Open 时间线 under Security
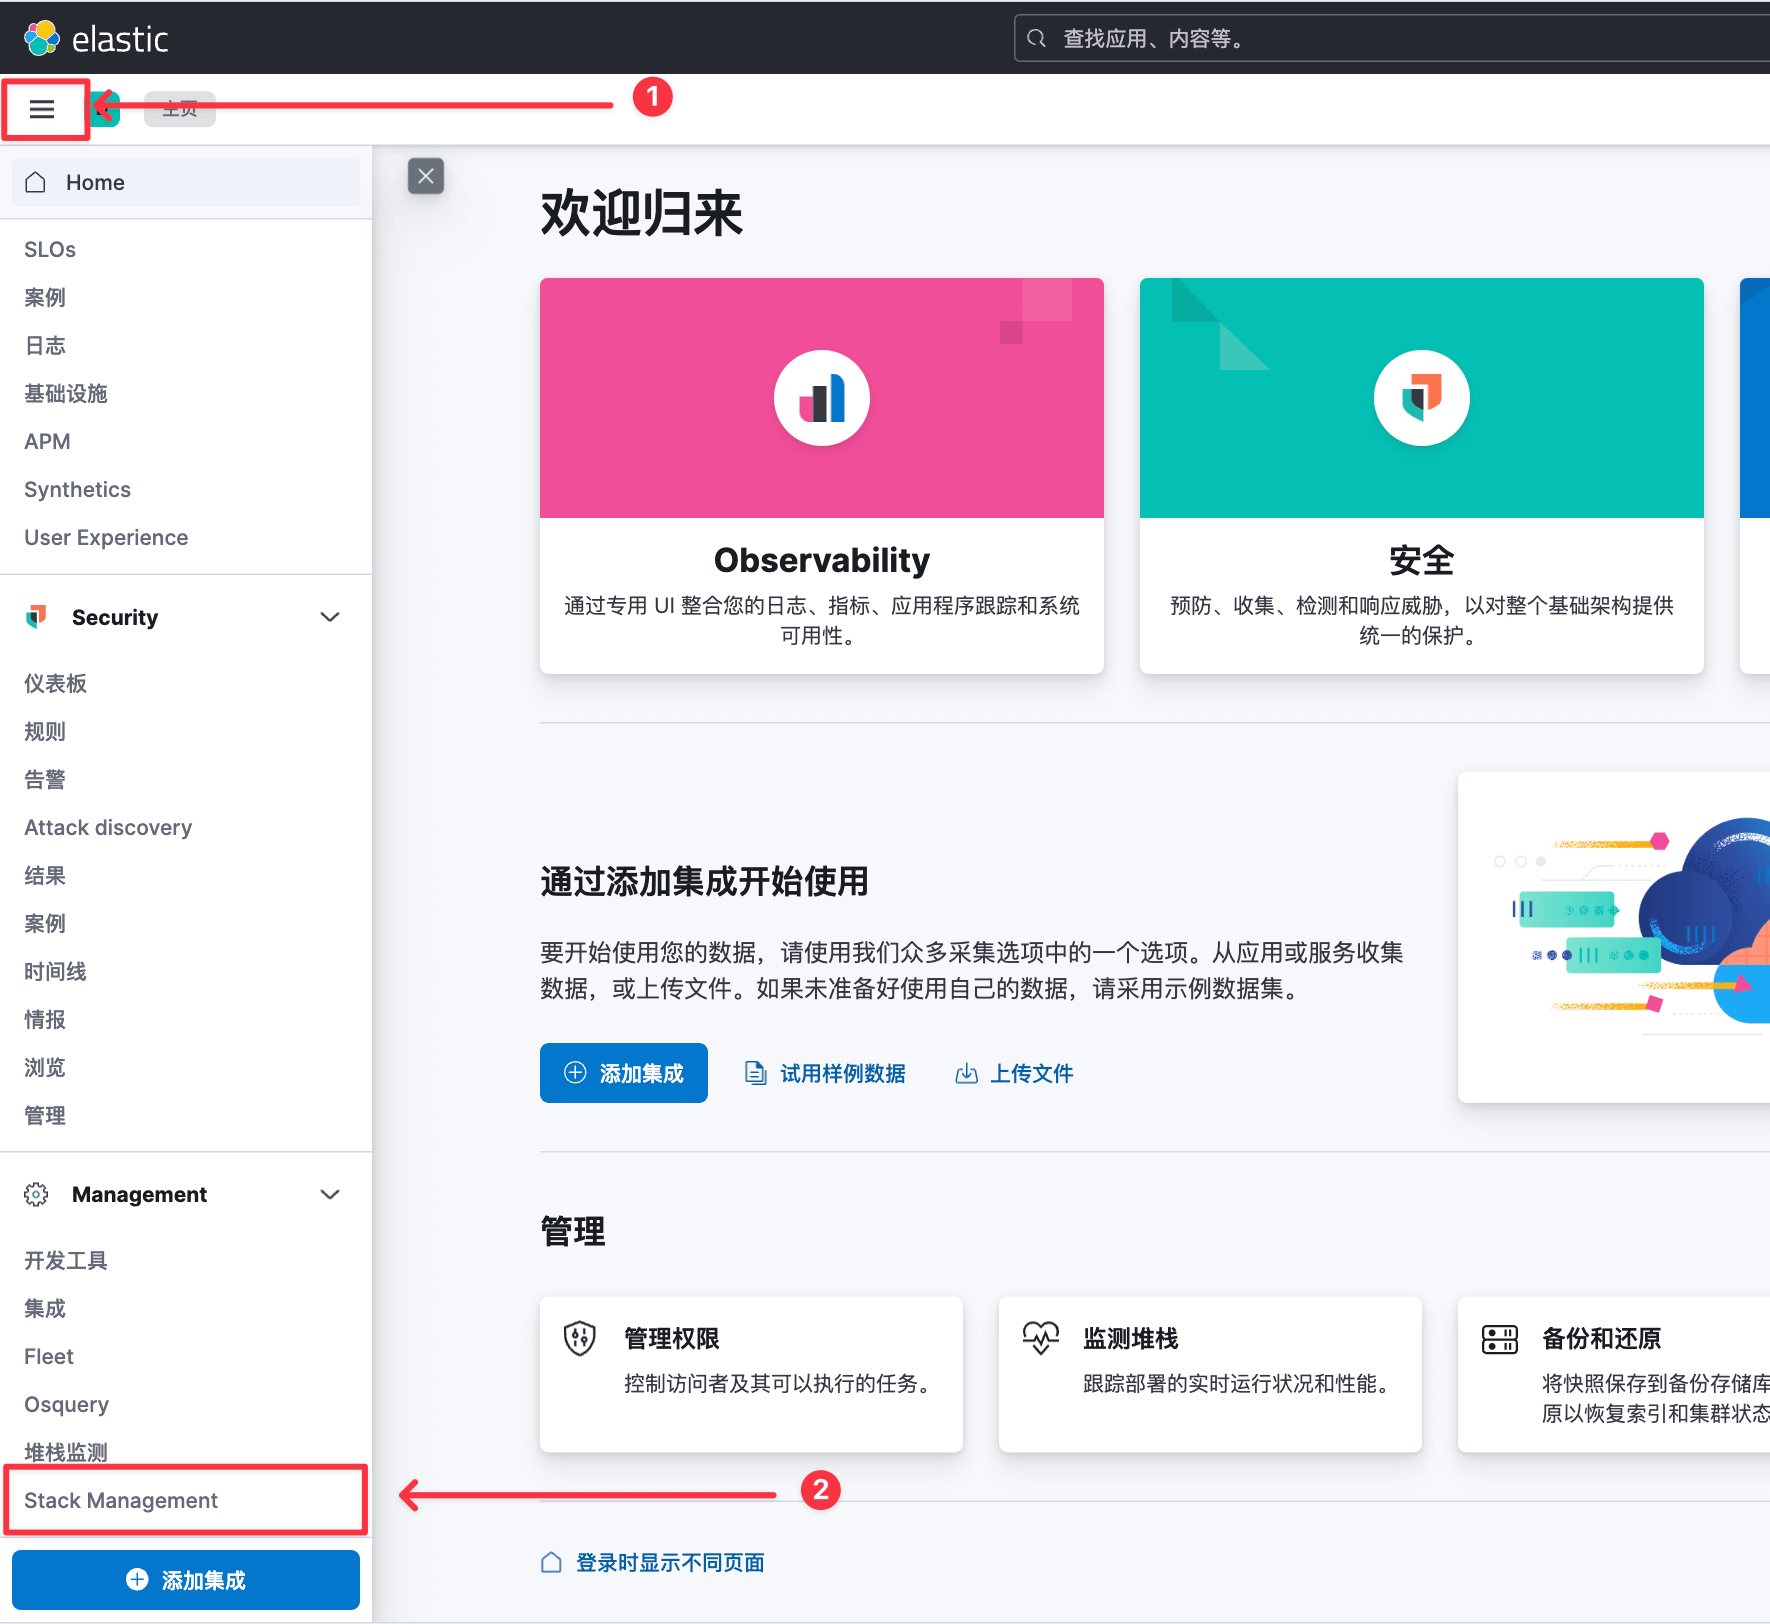The height and width of the screenshot is (1624, 1770). coord(56,972)
